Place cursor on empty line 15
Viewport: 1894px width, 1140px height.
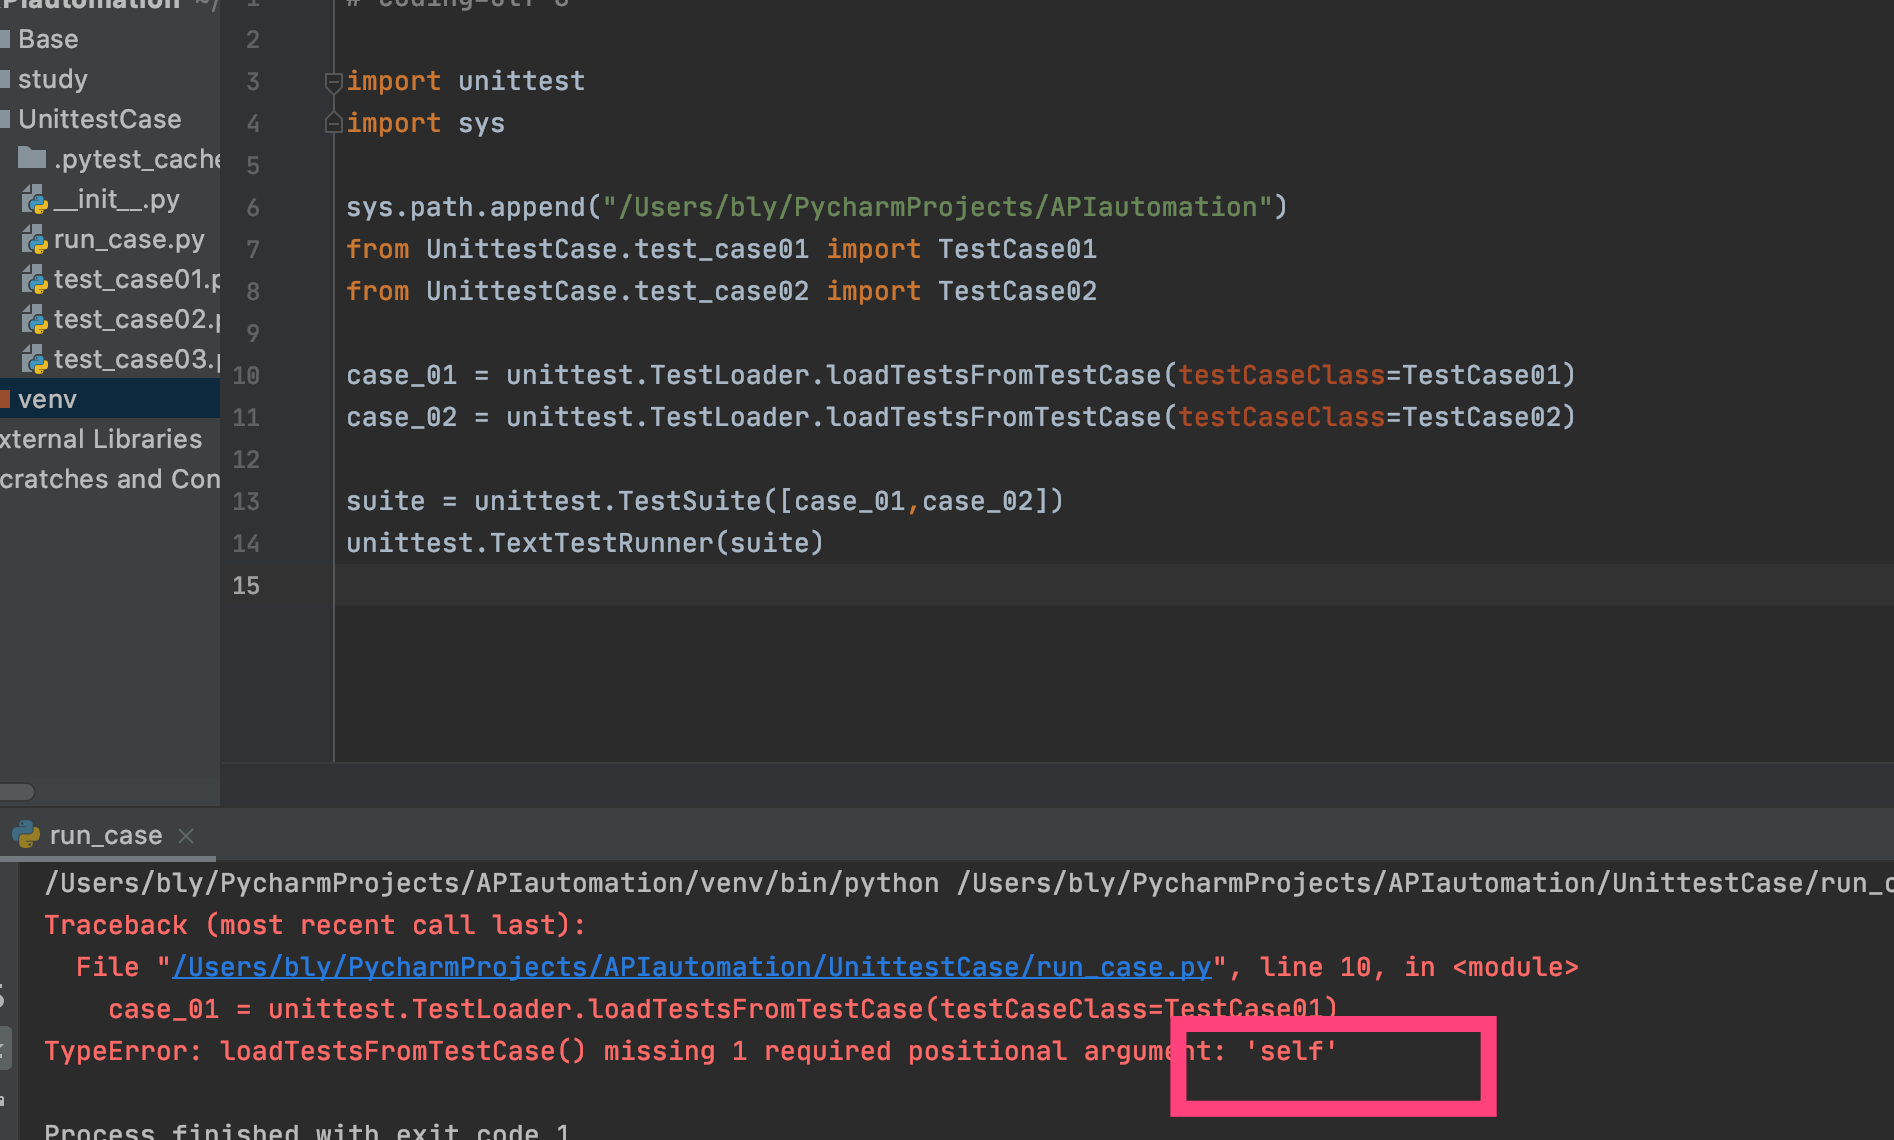point(1114,585)
